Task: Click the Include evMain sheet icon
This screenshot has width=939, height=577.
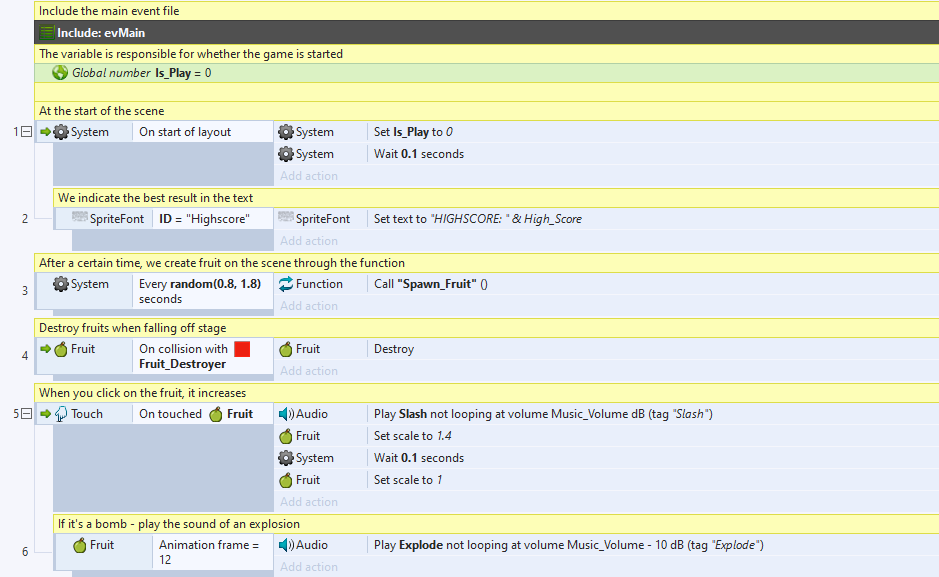Action: (47, 32)
